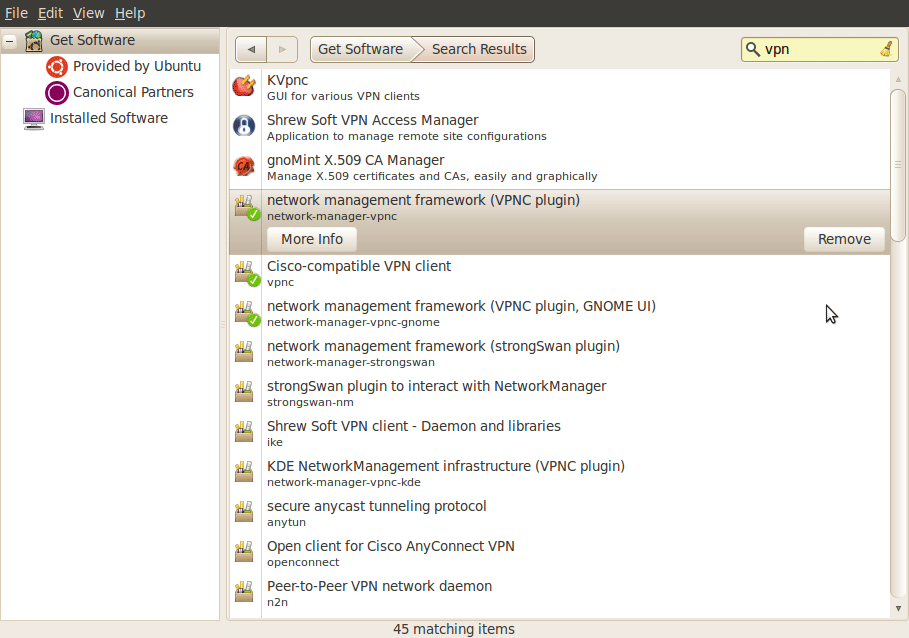Remove the network-manager-vpnc package

pyautogui.click(x=844, y=239)
